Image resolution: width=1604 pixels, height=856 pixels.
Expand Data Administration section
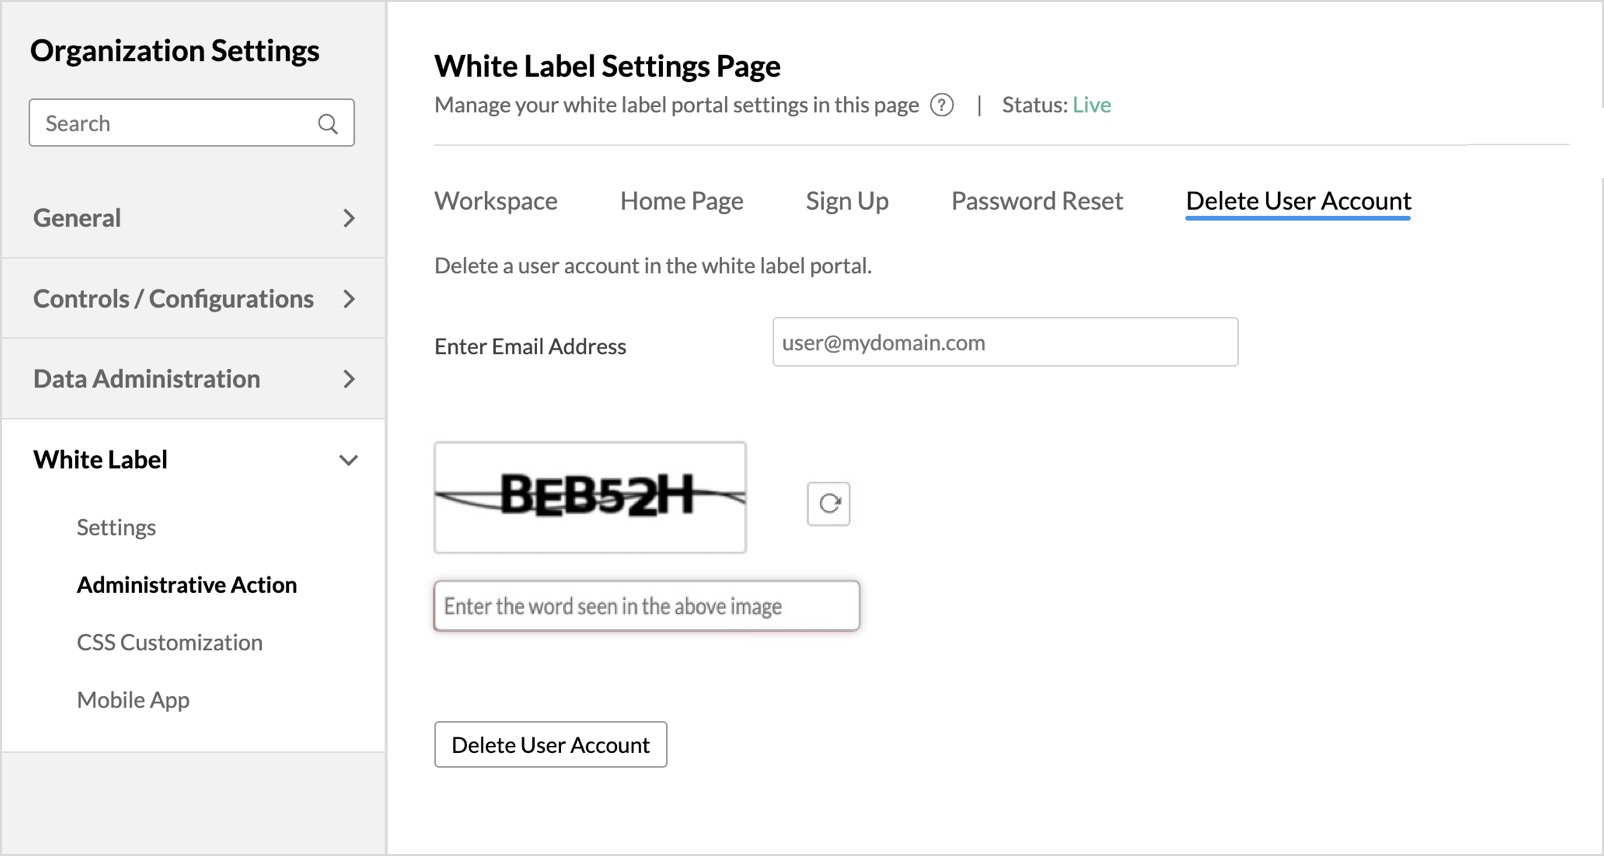coord(193,378)
